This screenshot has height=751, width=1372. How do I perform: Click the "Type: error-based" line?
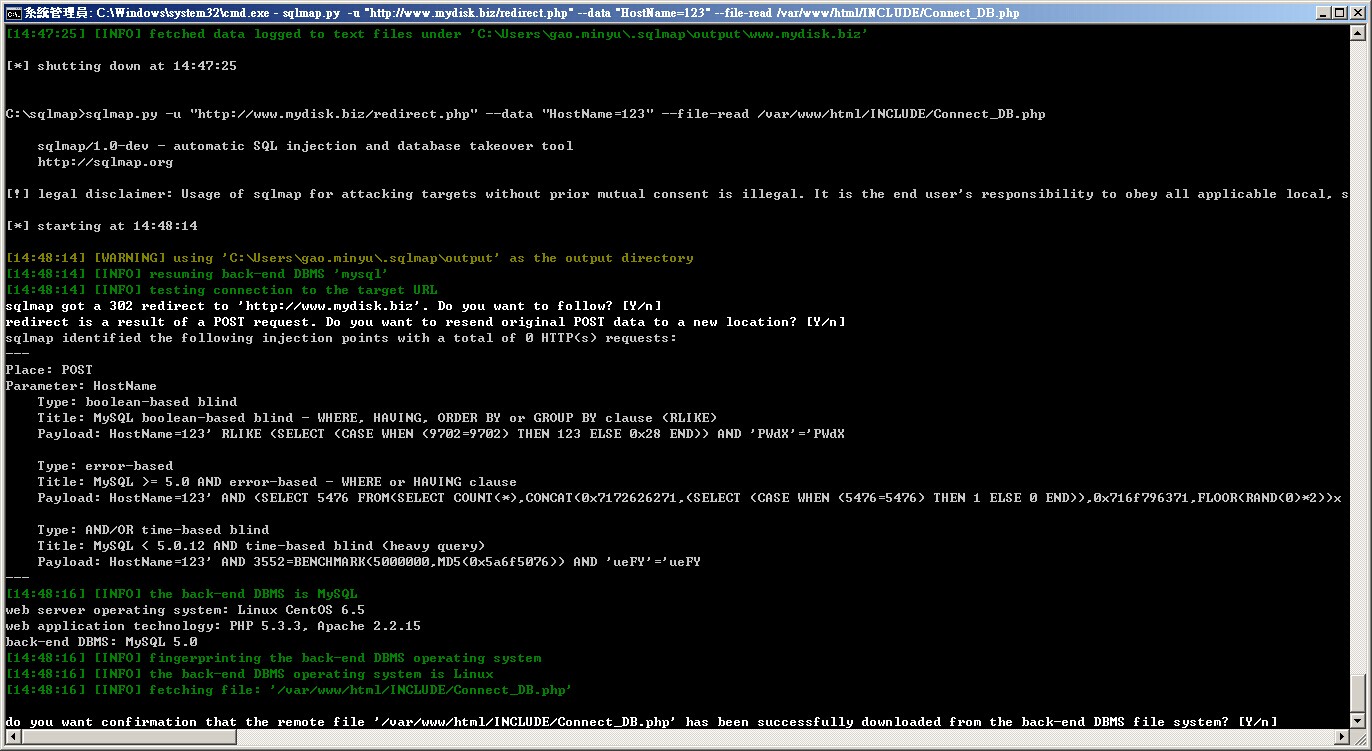pyautogui.click(x=105, y=466)
